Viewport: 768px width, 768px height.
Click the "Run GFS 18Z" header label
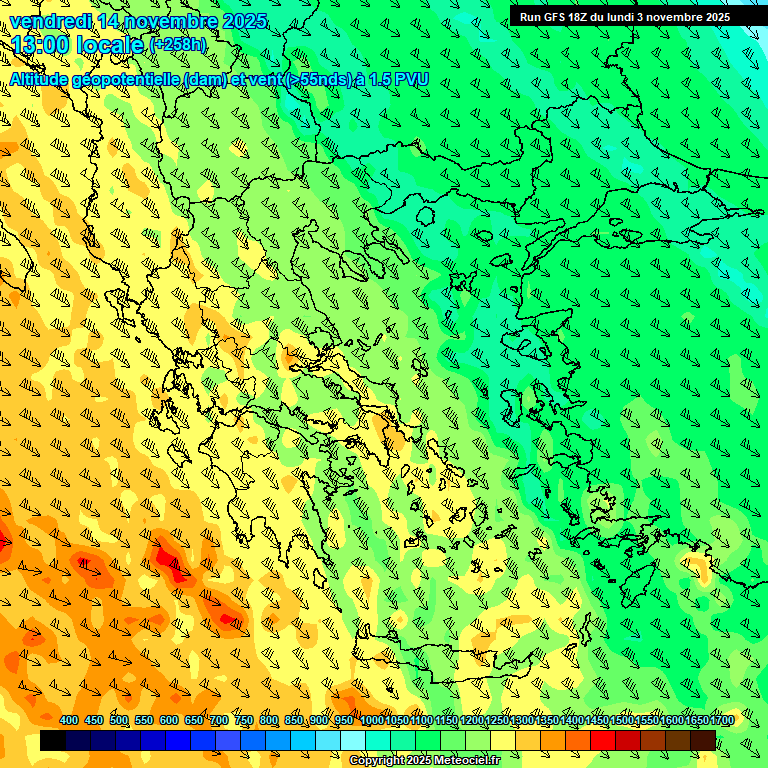624,17
